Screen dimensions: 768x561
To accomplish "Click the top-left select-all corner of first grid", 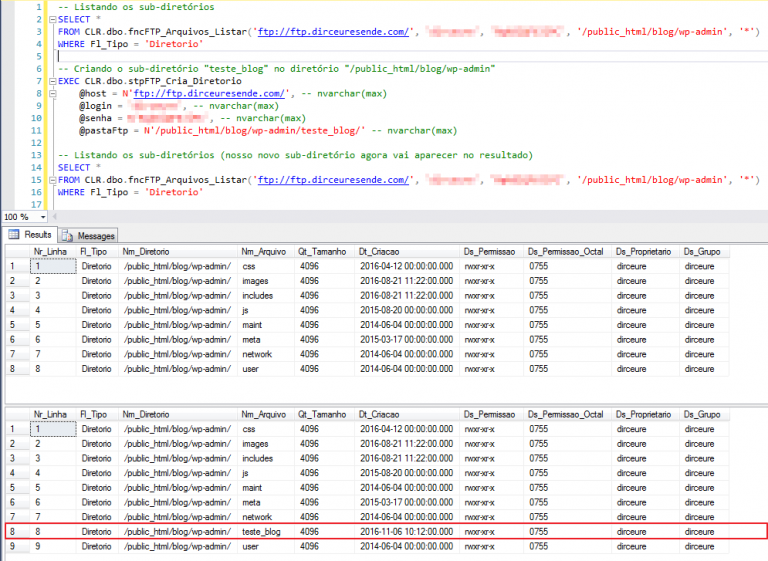I will click(x=15, y=251).
